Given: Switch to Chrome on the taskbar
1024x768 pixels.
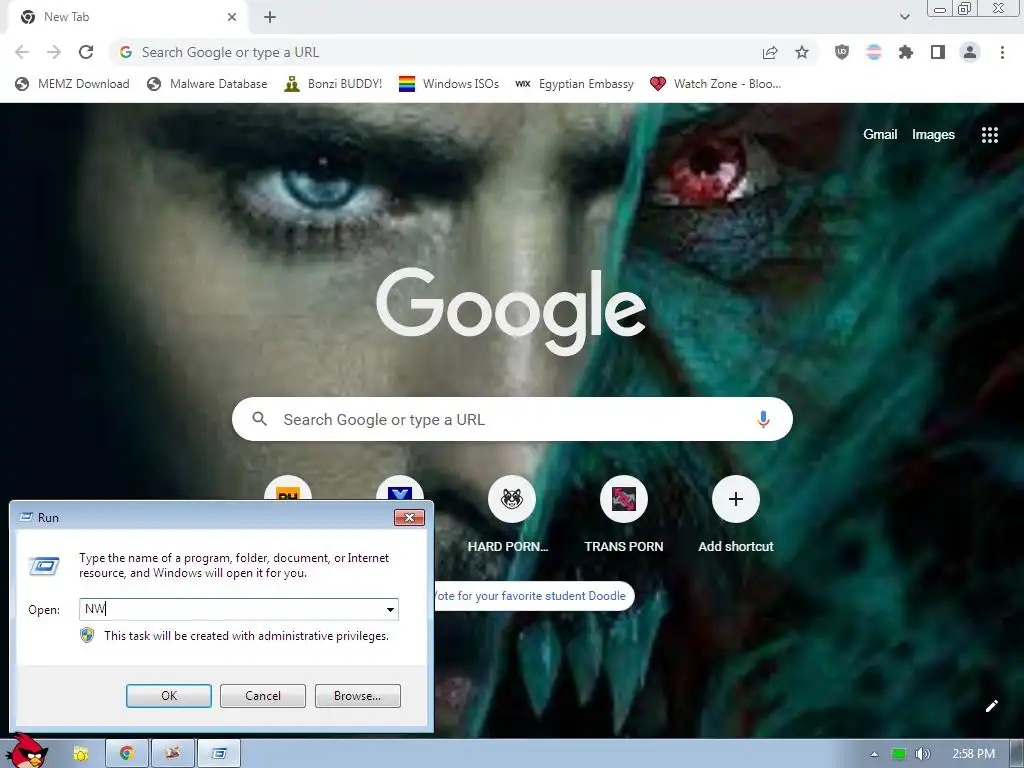Looking at the screenshot, I should pos(127,754).
